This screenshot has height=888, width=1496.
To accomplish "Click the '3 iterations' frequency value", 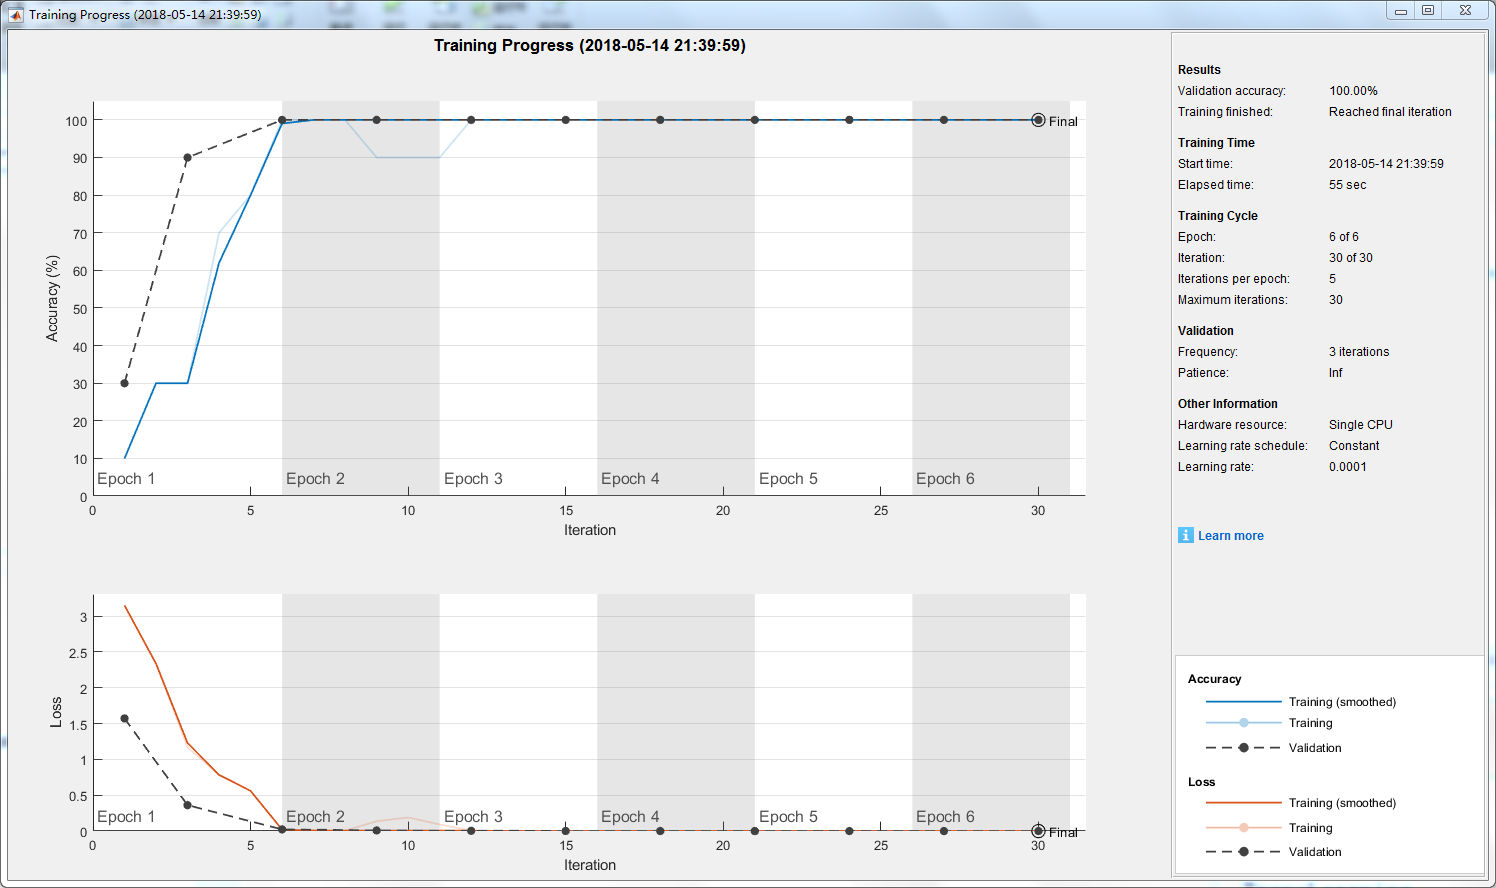I will tap(1359, 352).
